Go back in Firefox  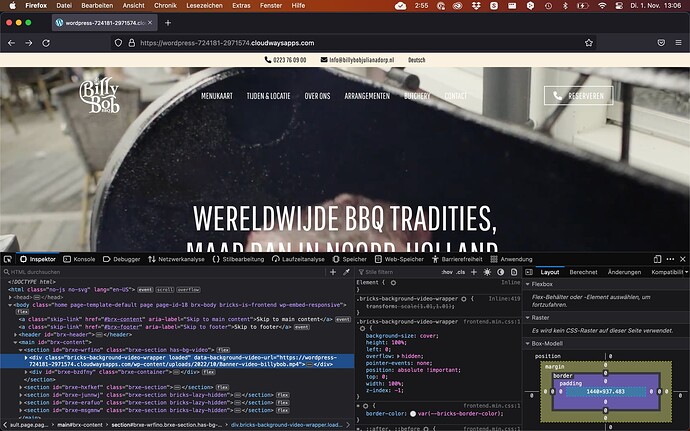click(x=11, y=43)
